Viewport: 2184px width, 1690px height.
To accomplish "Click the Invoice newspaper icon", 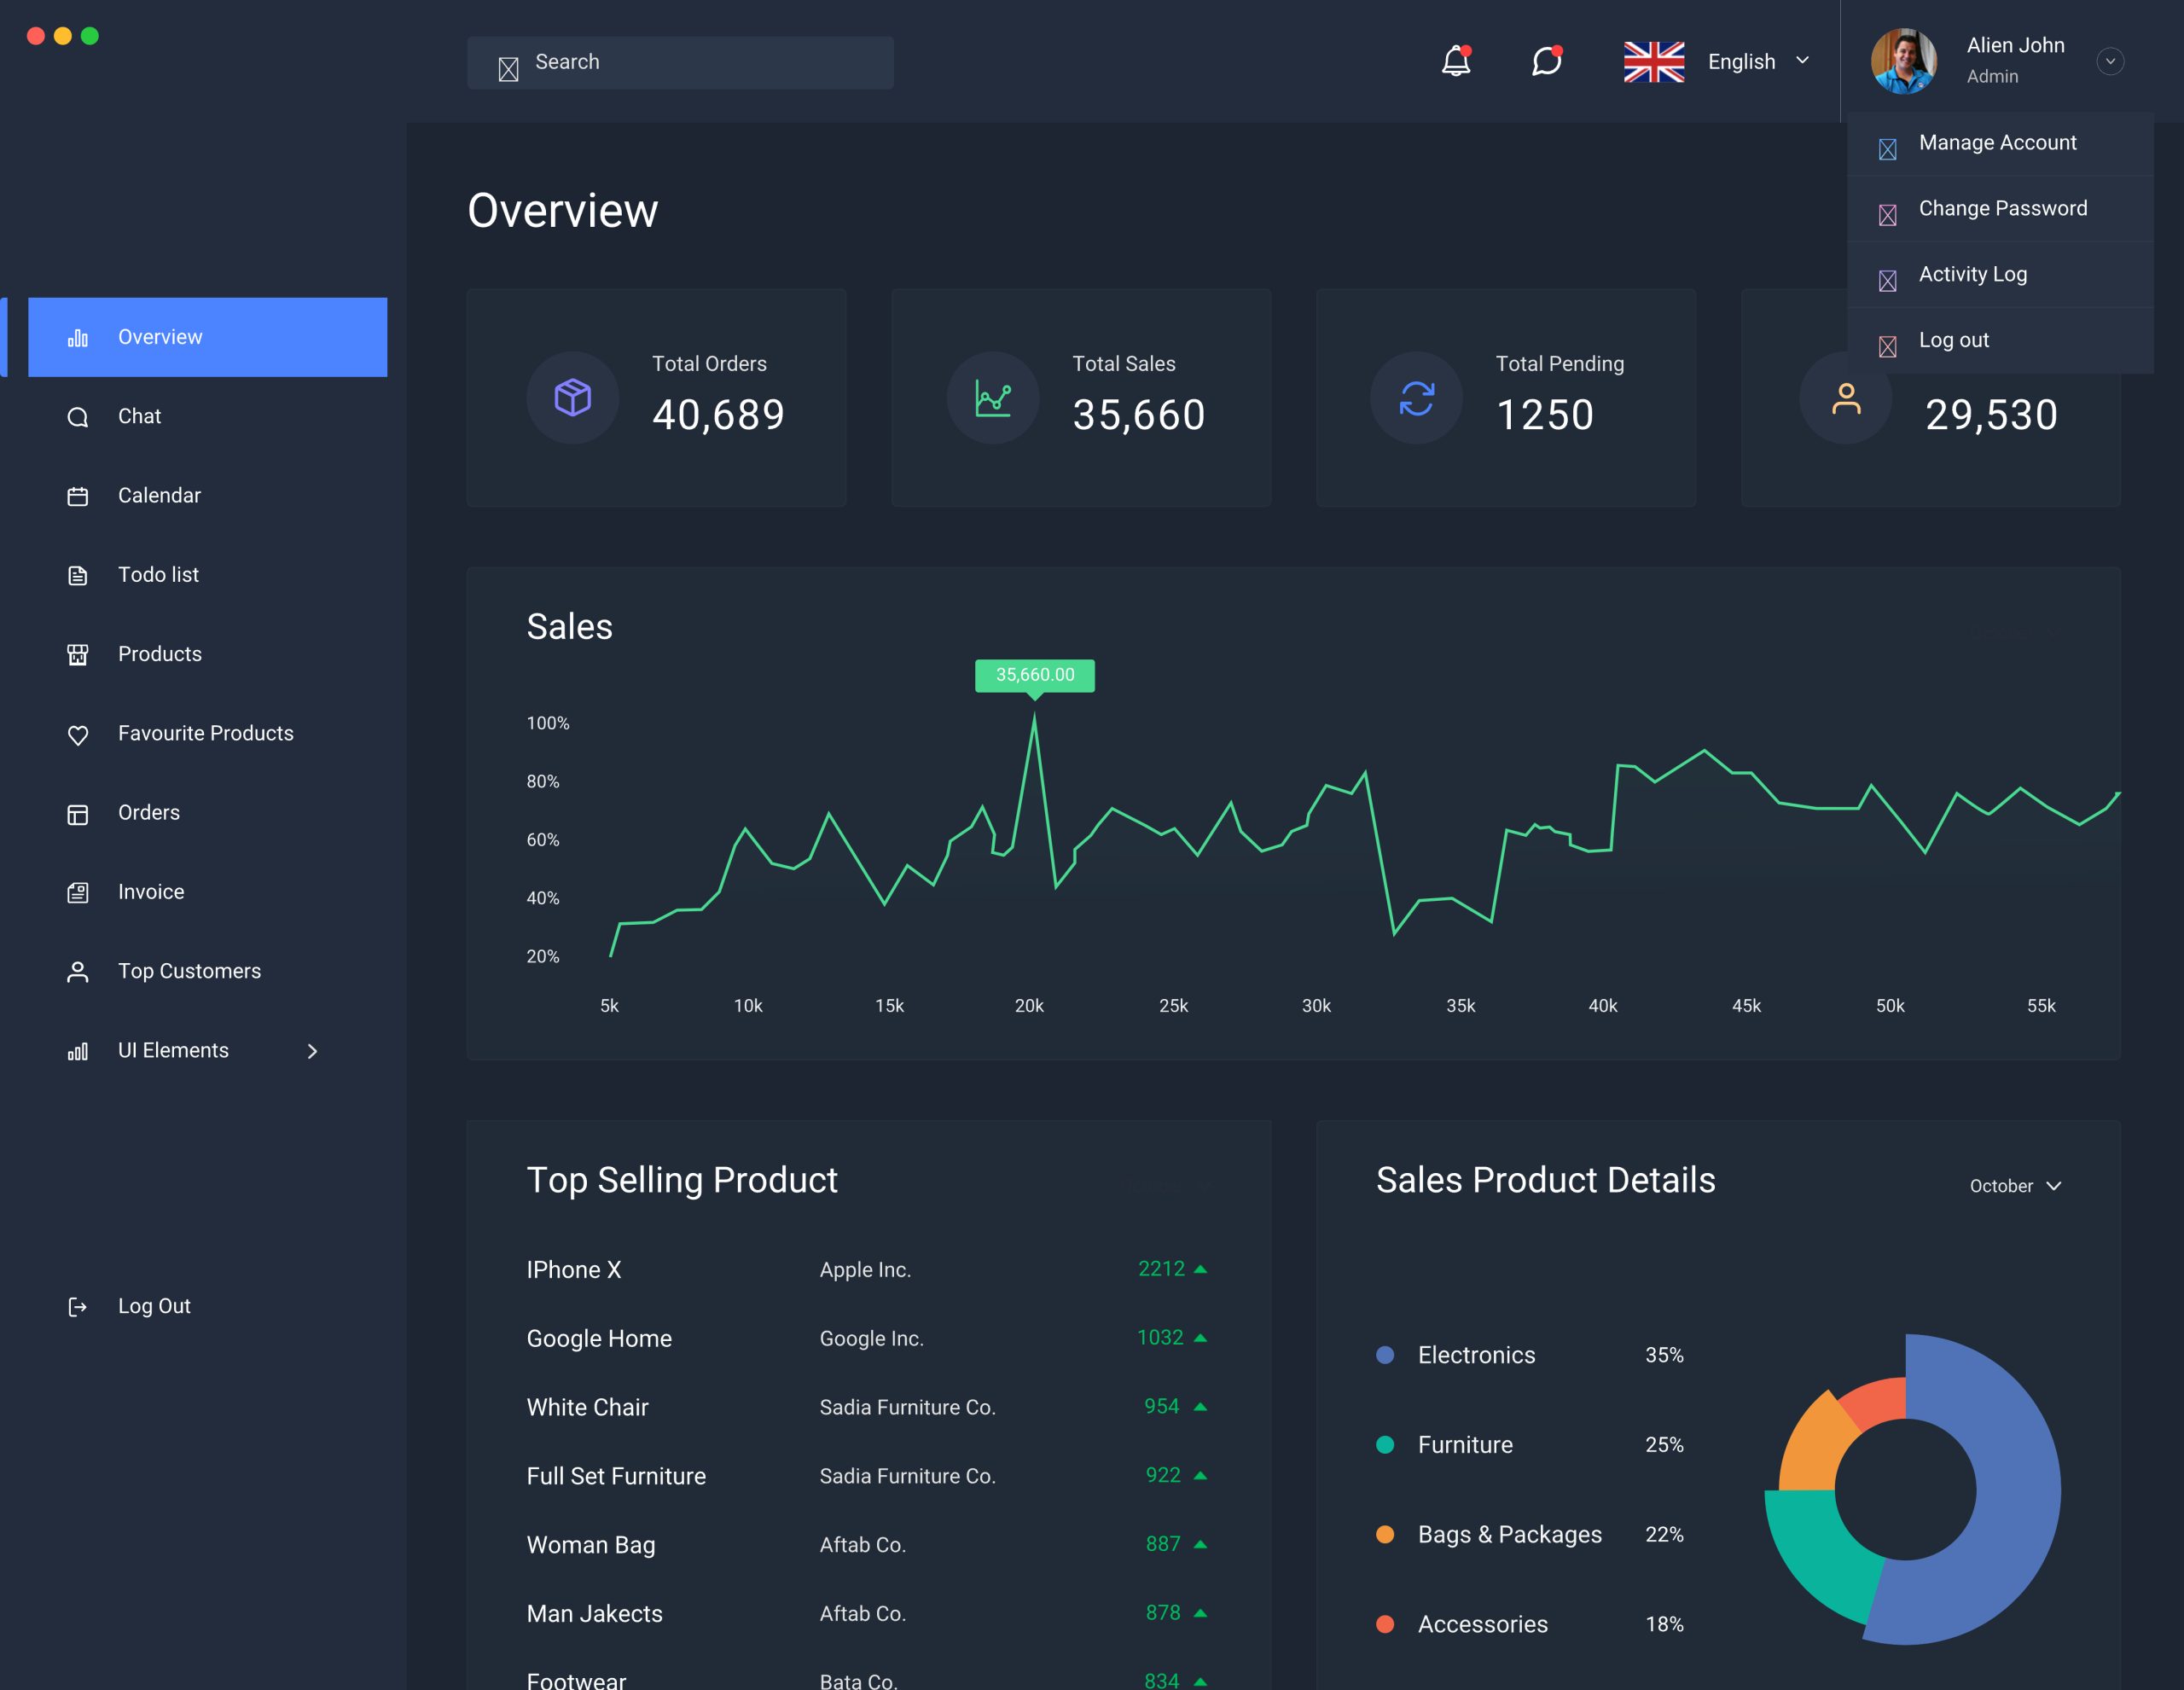I will (78, 893).
